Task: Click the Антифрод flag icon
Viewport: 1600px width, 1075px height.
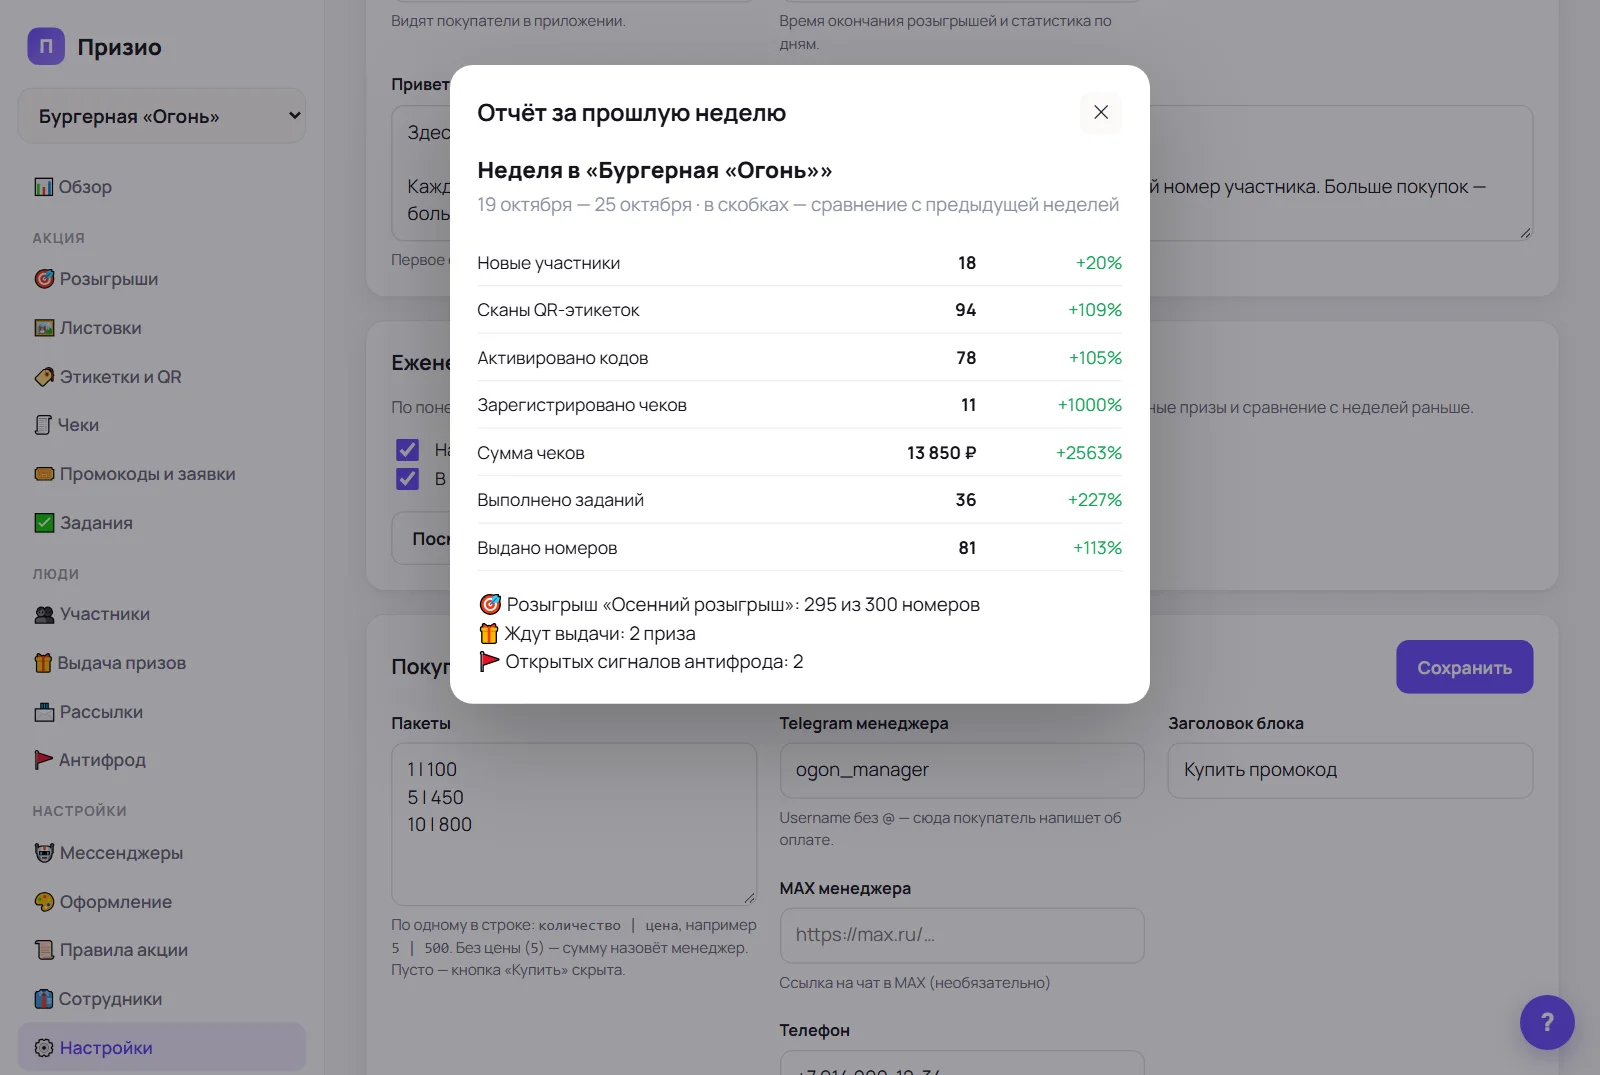Action: pos(43,760)
